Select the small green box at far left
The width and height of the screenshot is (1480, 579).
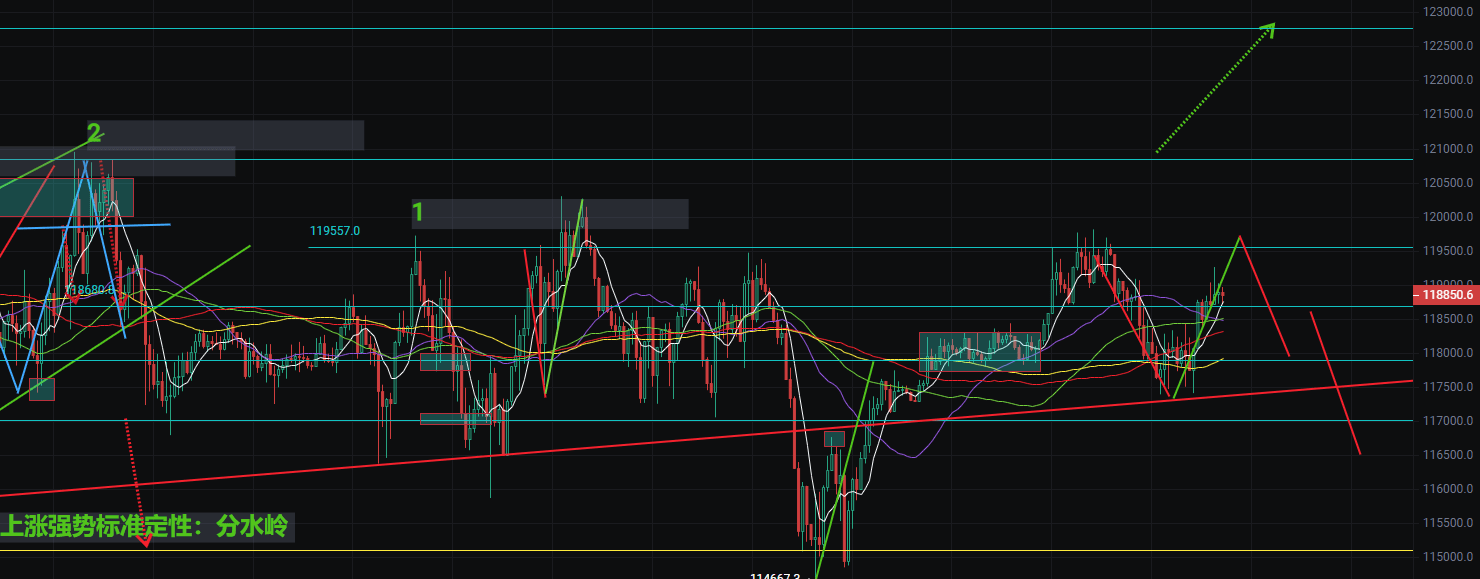tap(42, 389)
